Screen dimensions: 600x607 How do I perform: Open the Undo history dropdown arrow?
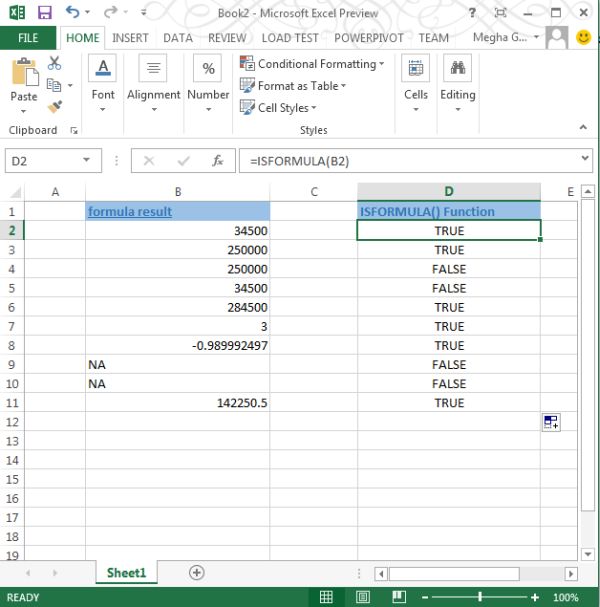point(88,12)
